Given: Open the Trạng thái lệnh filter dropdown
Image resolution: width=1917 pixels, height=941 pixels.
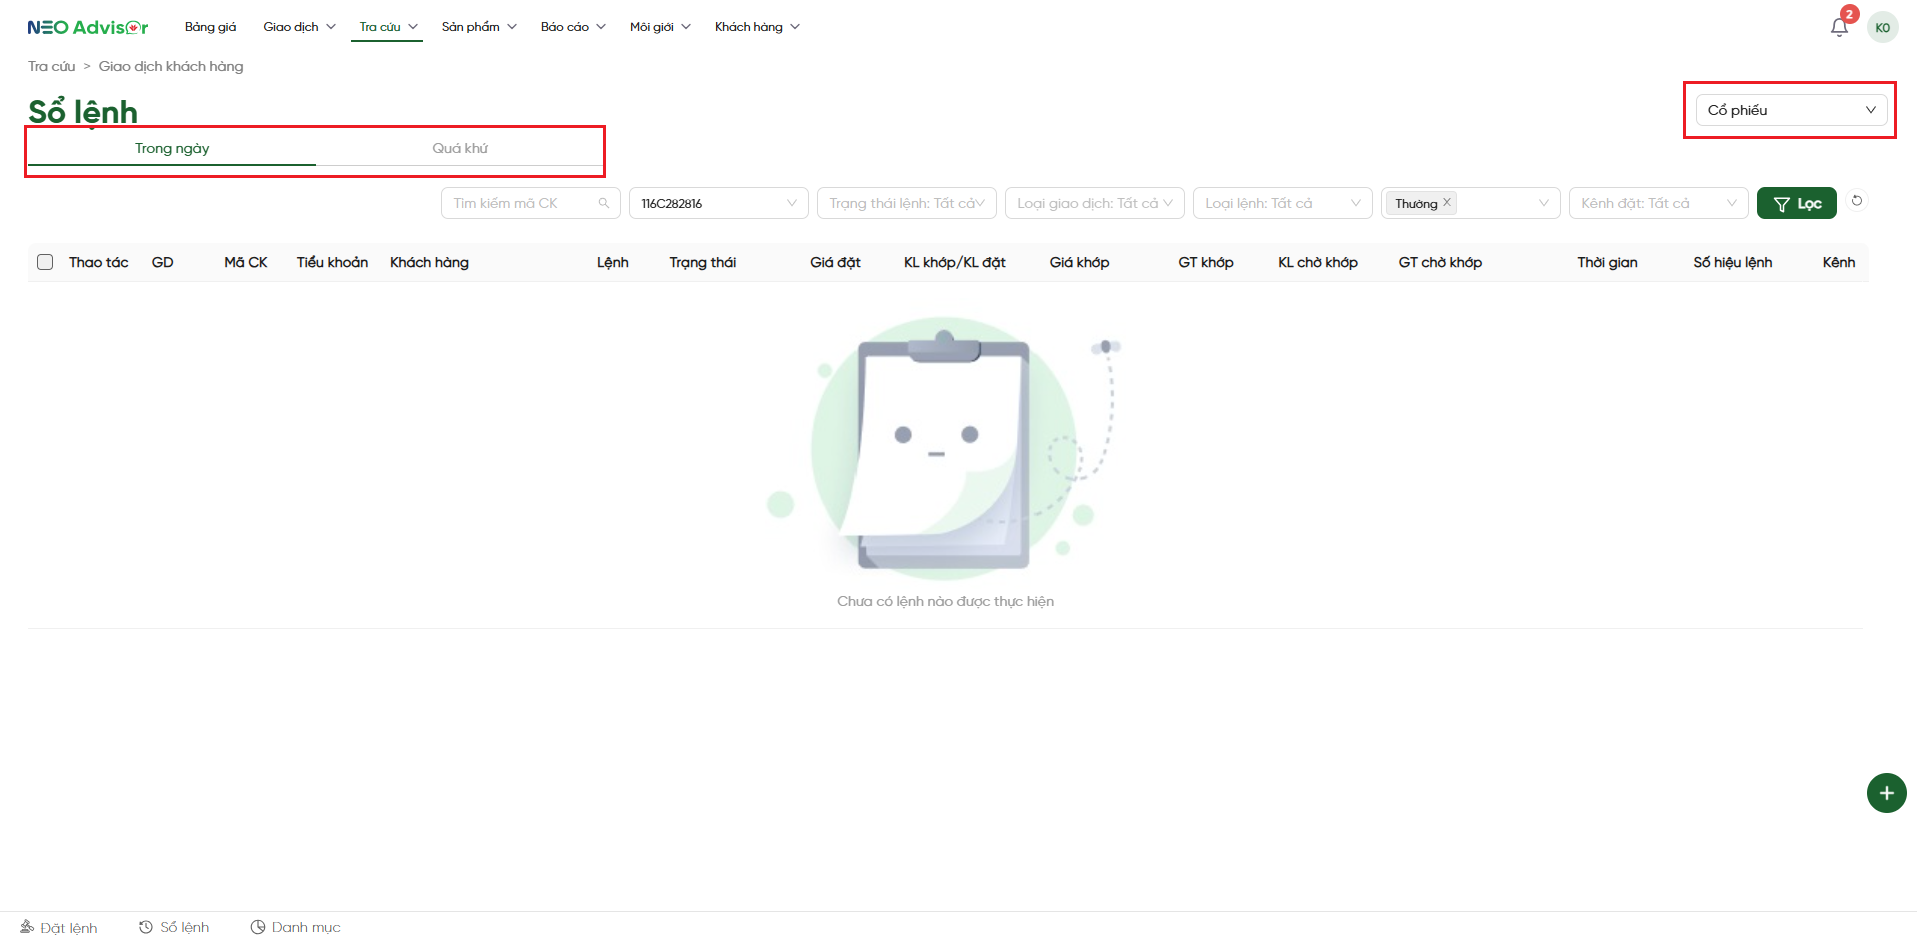Looking at the screenshot, I should pyautogui.click(x=906, y=203).
